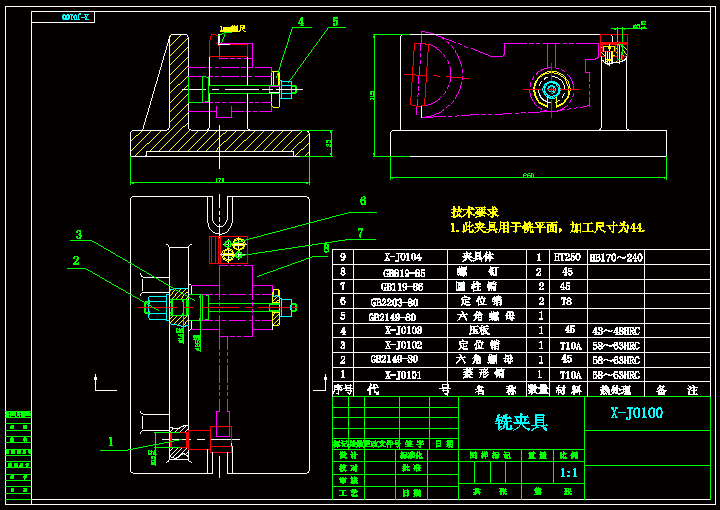This screenshot has width=720, height=510.
Task: Click the 材料 column header
Action: [x=568, y=390]
